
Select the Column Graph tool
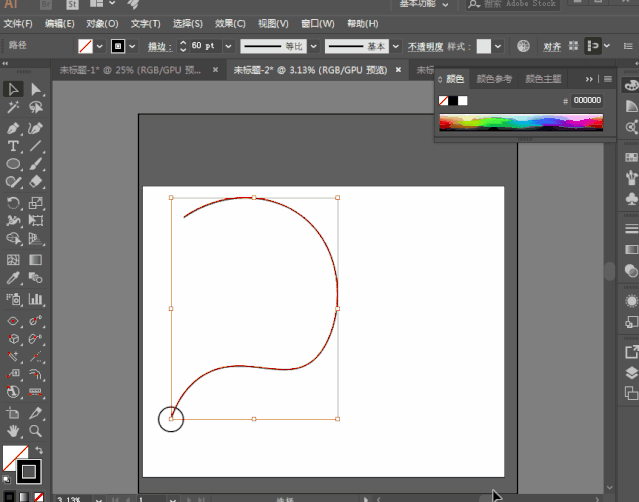pyautogui.click(x=36, y=299)
